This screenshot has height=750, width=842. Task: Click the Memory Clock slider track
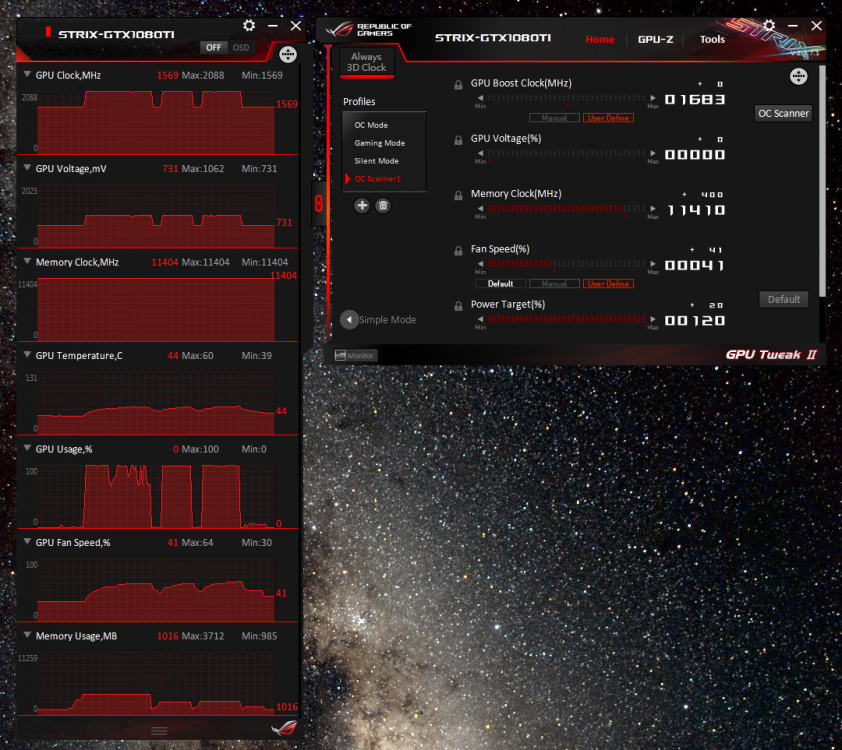point(567,208)
